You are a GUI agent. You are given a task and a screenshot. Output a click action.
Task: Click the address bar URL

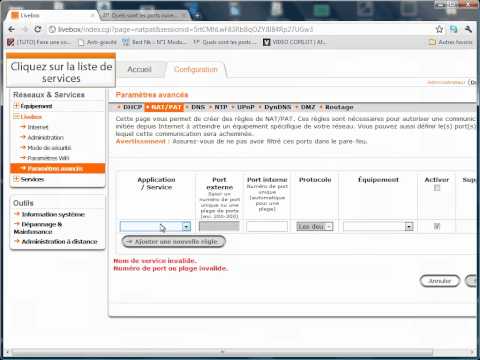[x=185, y=29]
